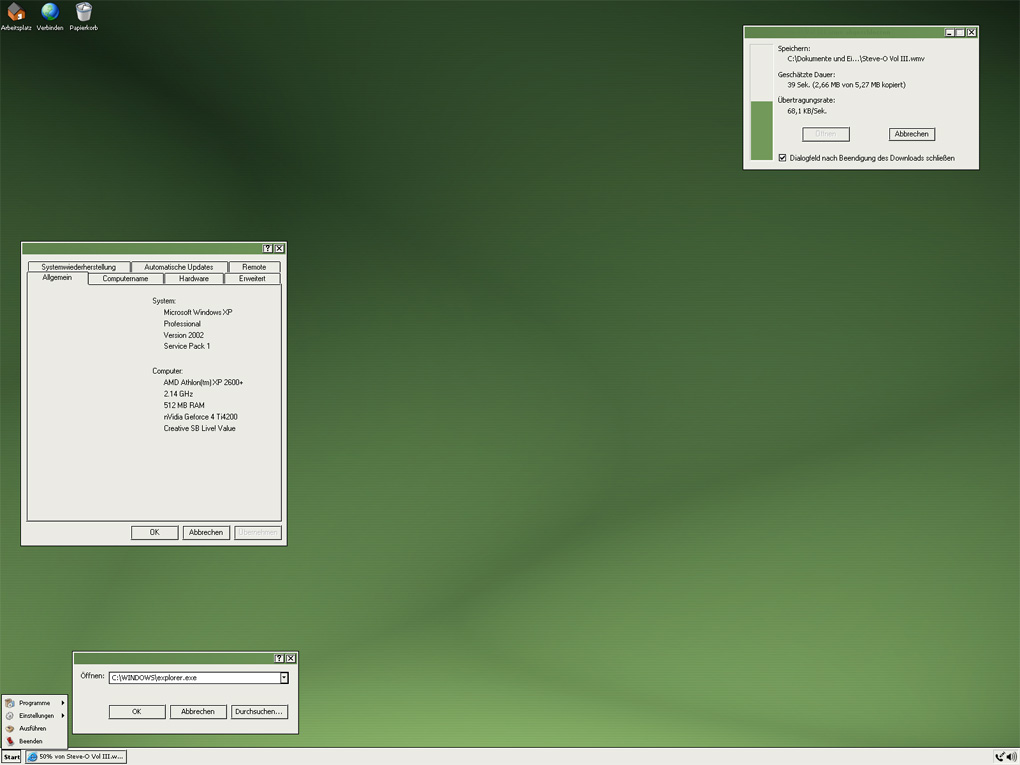Viewport: 1020px width, 765px height.
Task: Expand the Einstellungen submenu
Action: (36, 716)
